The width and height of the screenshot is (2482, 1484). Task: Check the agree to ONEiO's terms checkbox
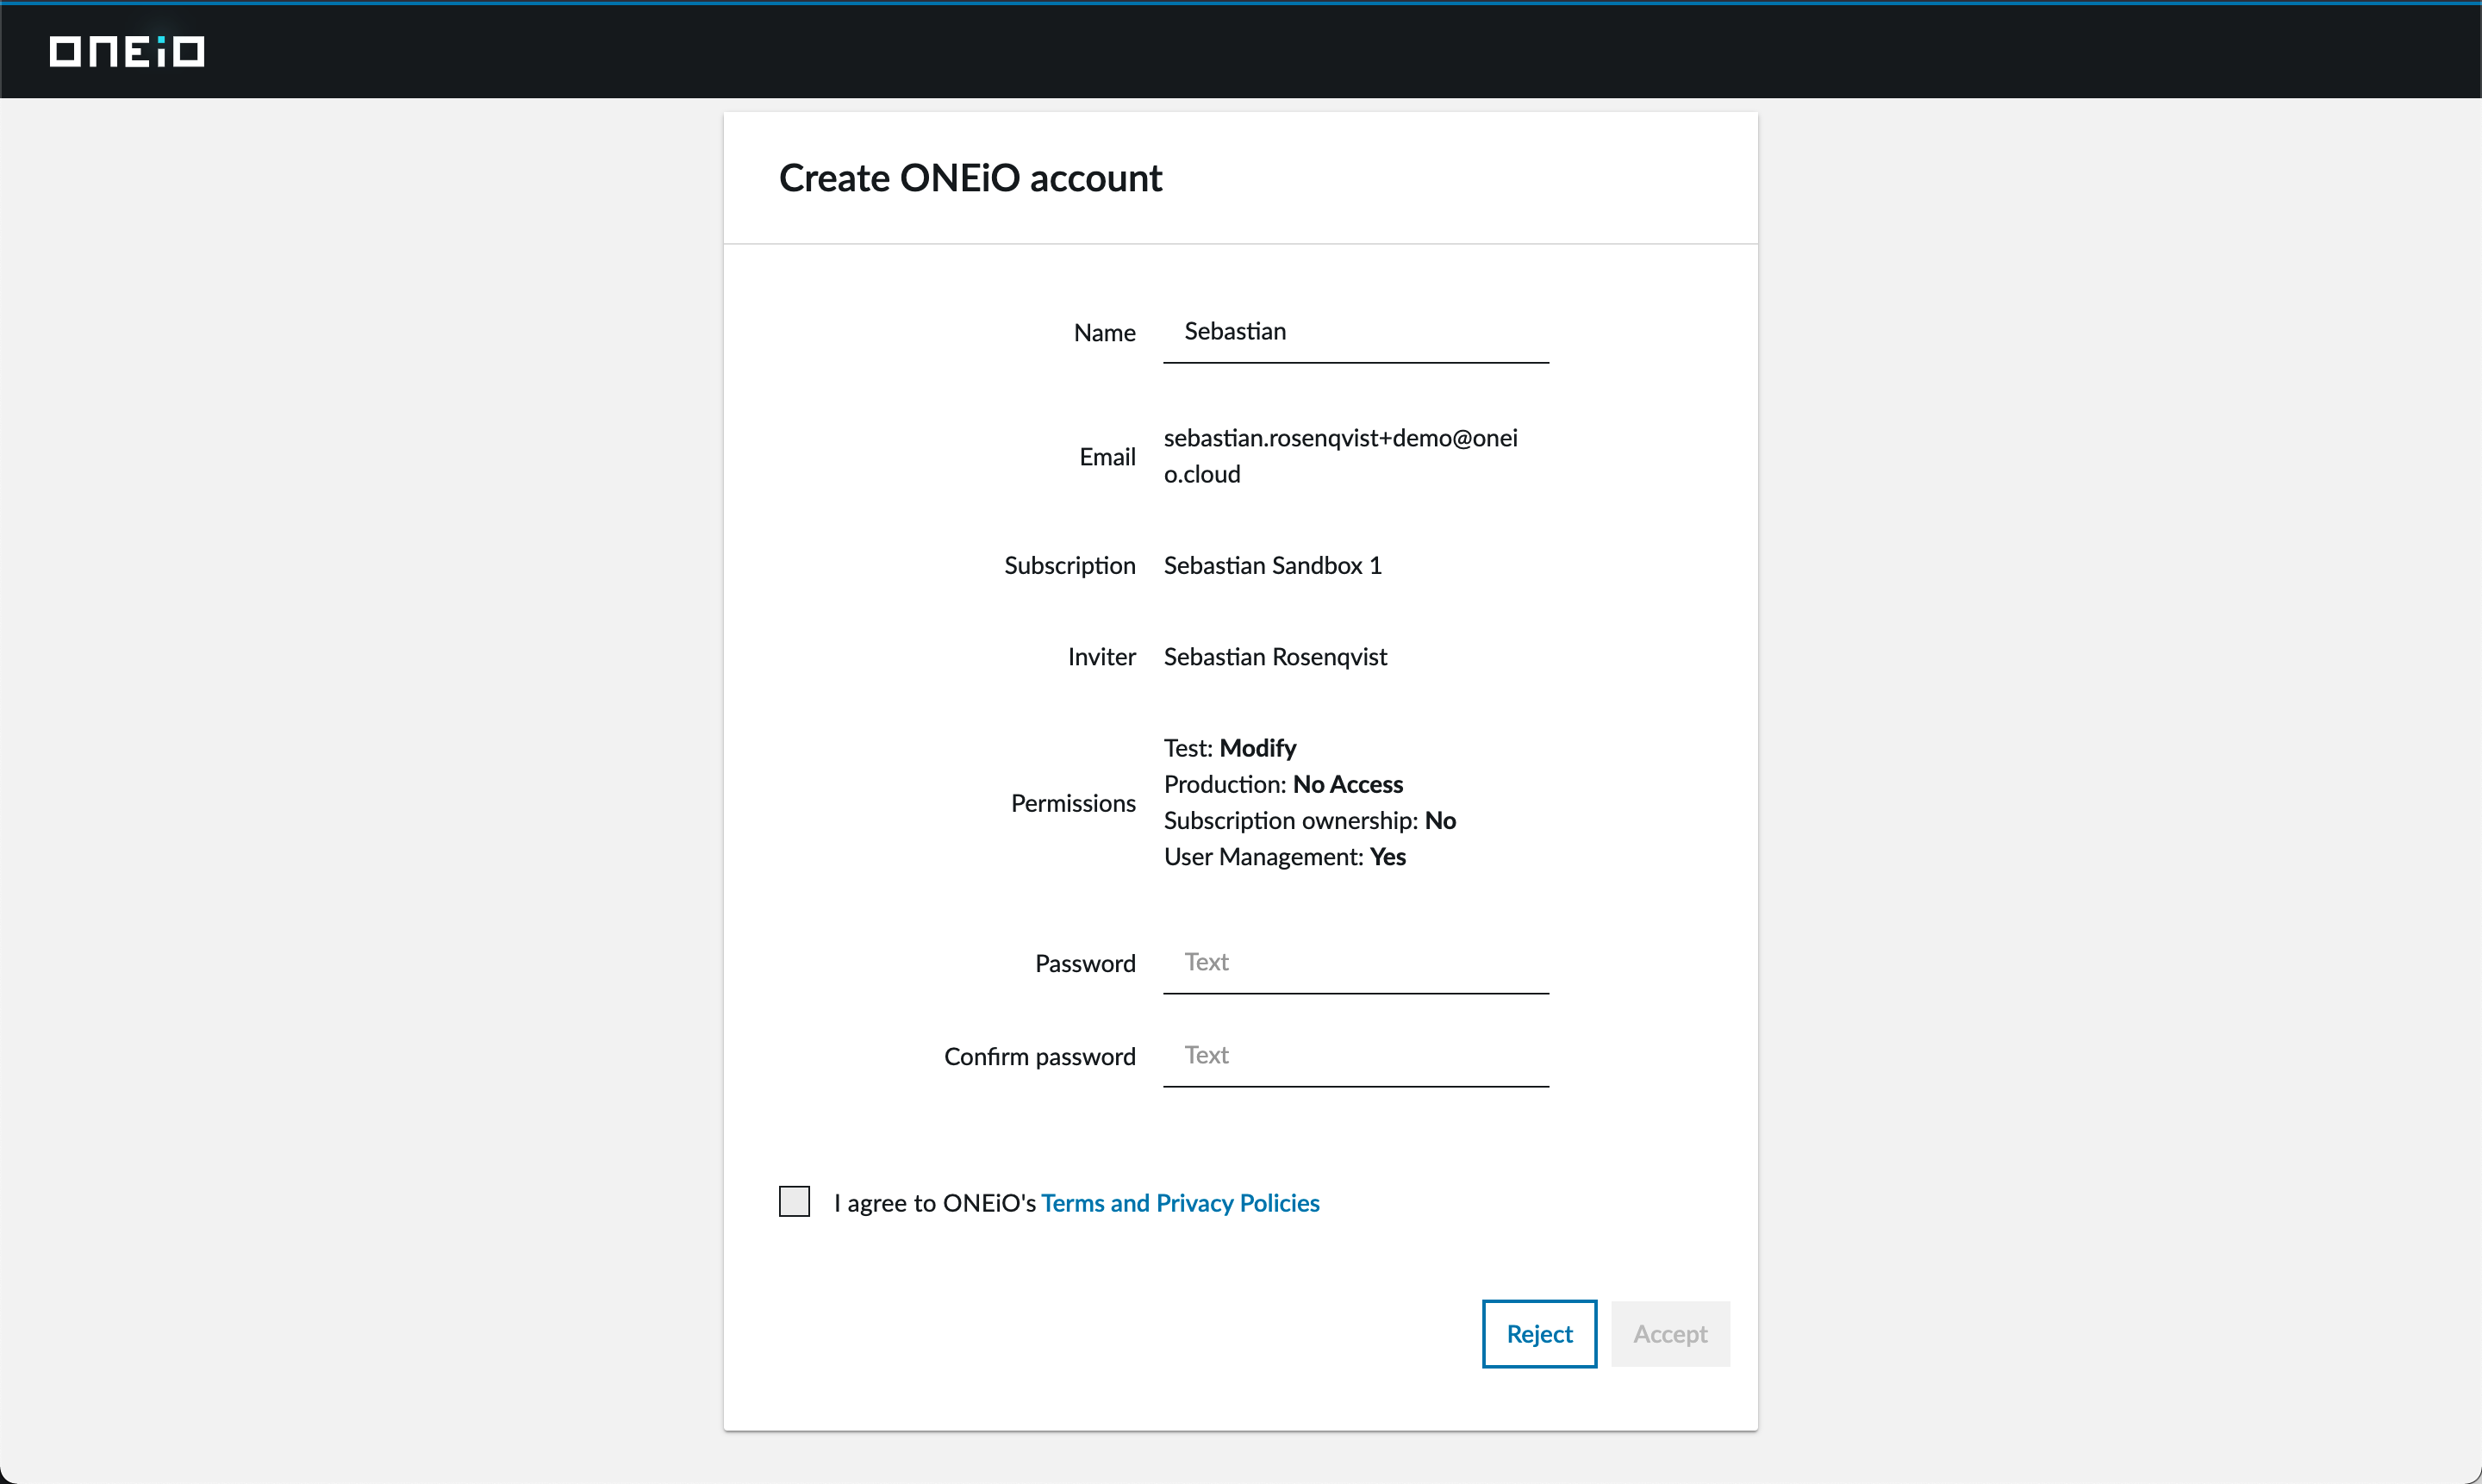coord(794,1201)
